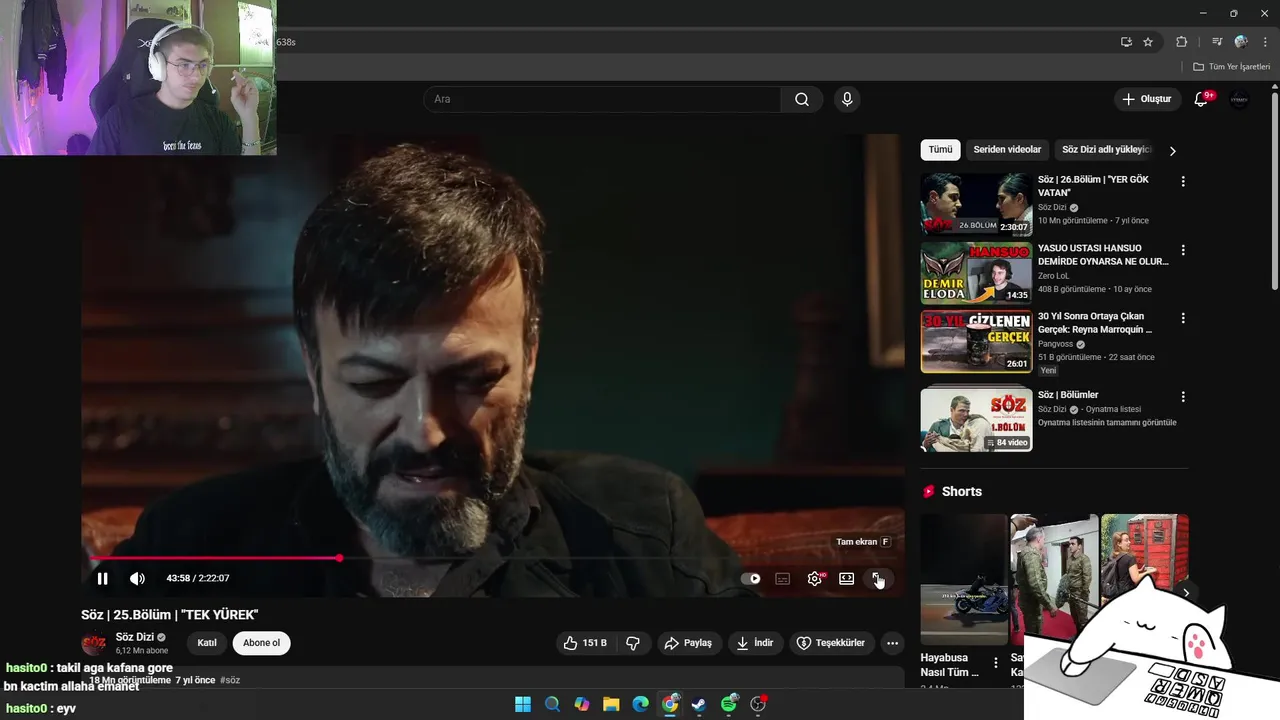Screen dimensions: 1280x720
Task: Bookmark page with star icon
Action: coord(1148,42)
